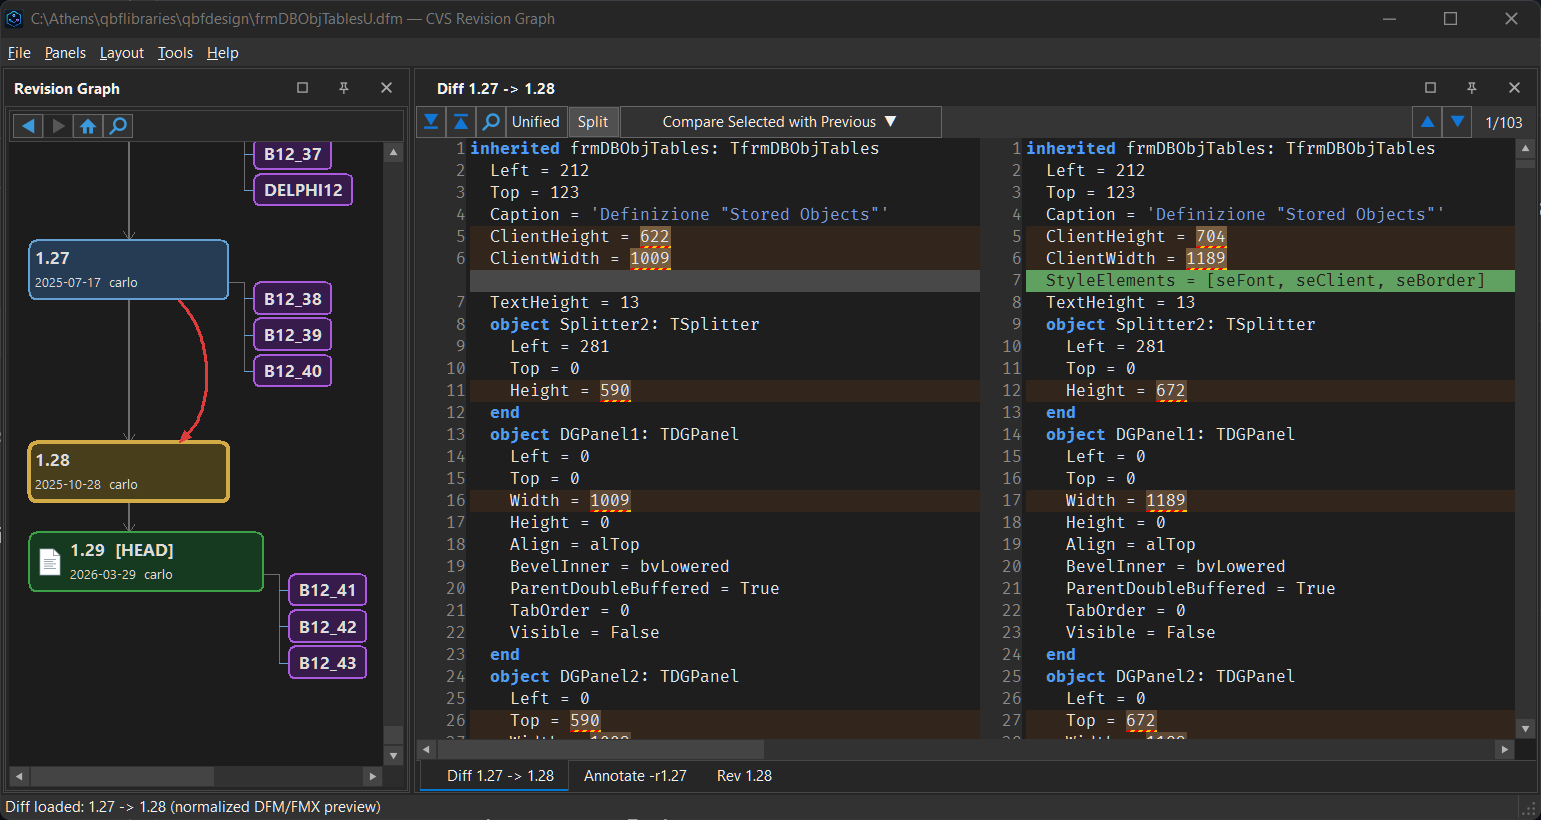Click diff horizontal scroll right arrow
Image resolution: width=1541 pixels, height=820 pixels.
[x=1505, y=749]
